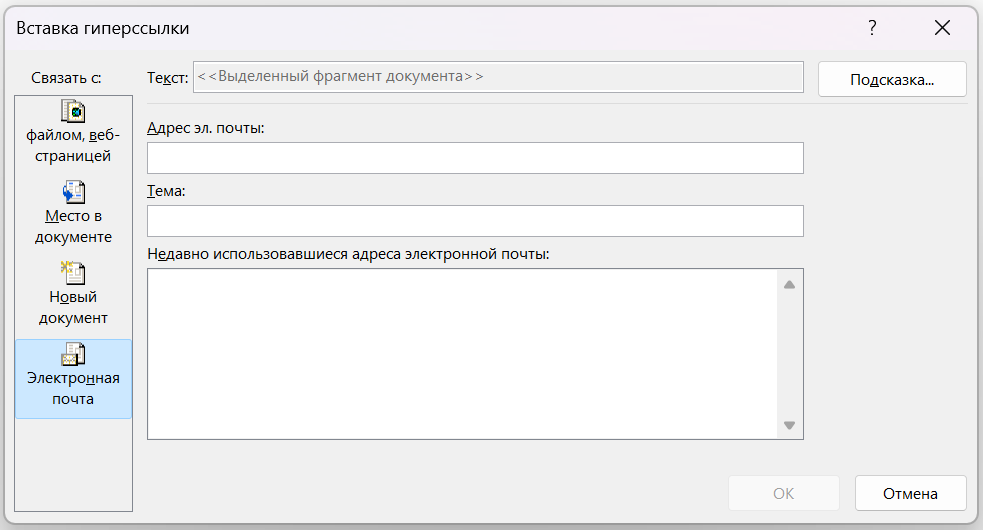Close the 'Вставка гиперссылки' dialog

[942, 28]
